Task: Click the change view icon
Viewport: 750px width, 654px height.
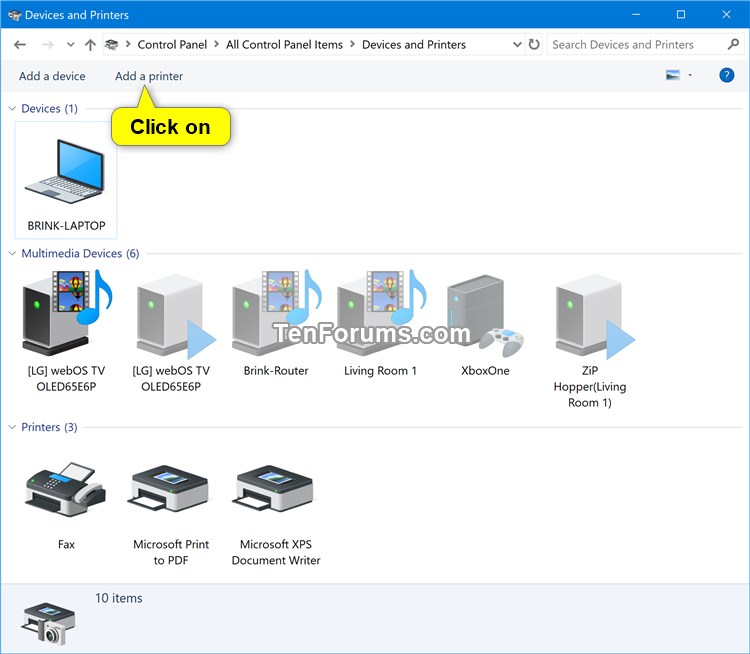Action: pos(673,75)
